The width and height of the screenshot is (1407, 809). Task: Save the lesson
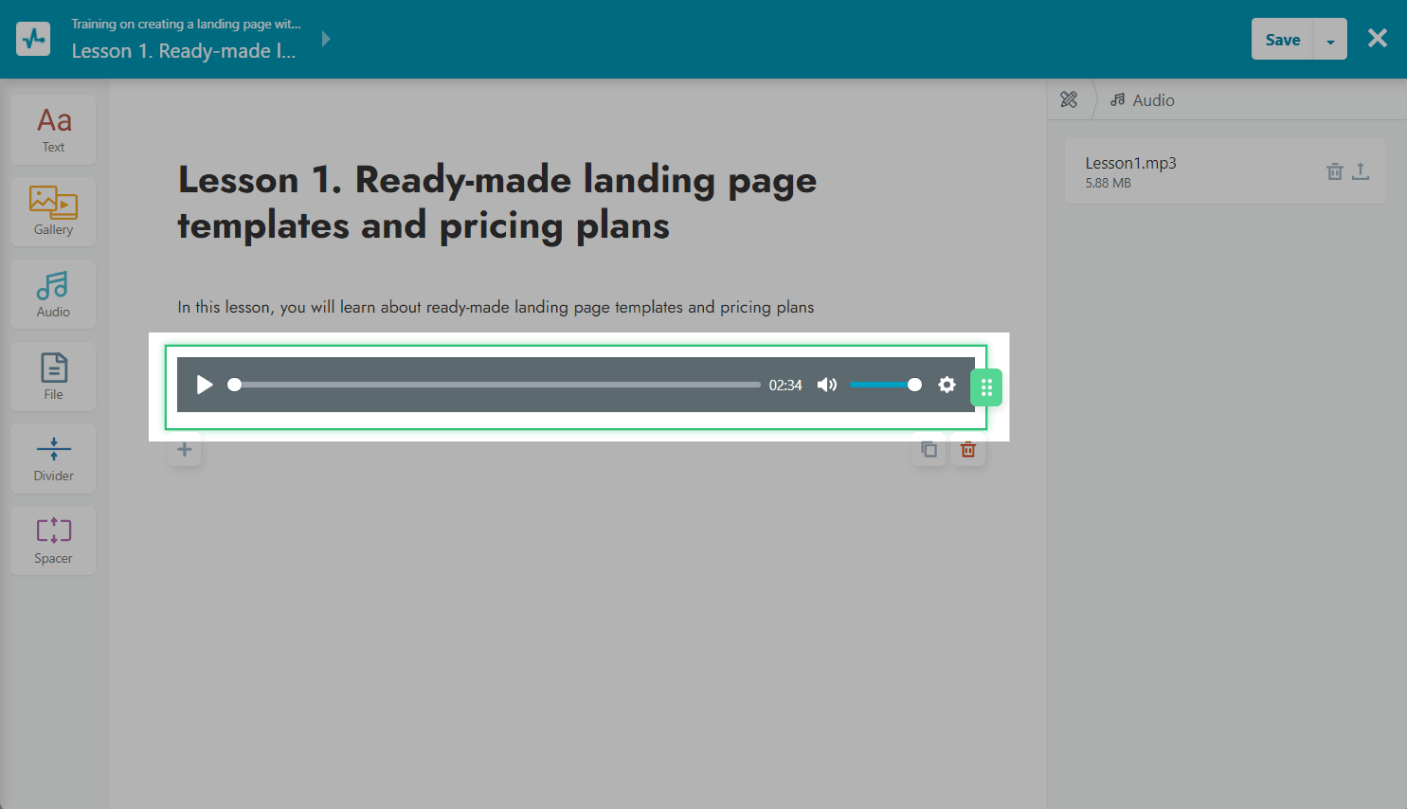click(1282, 40)
